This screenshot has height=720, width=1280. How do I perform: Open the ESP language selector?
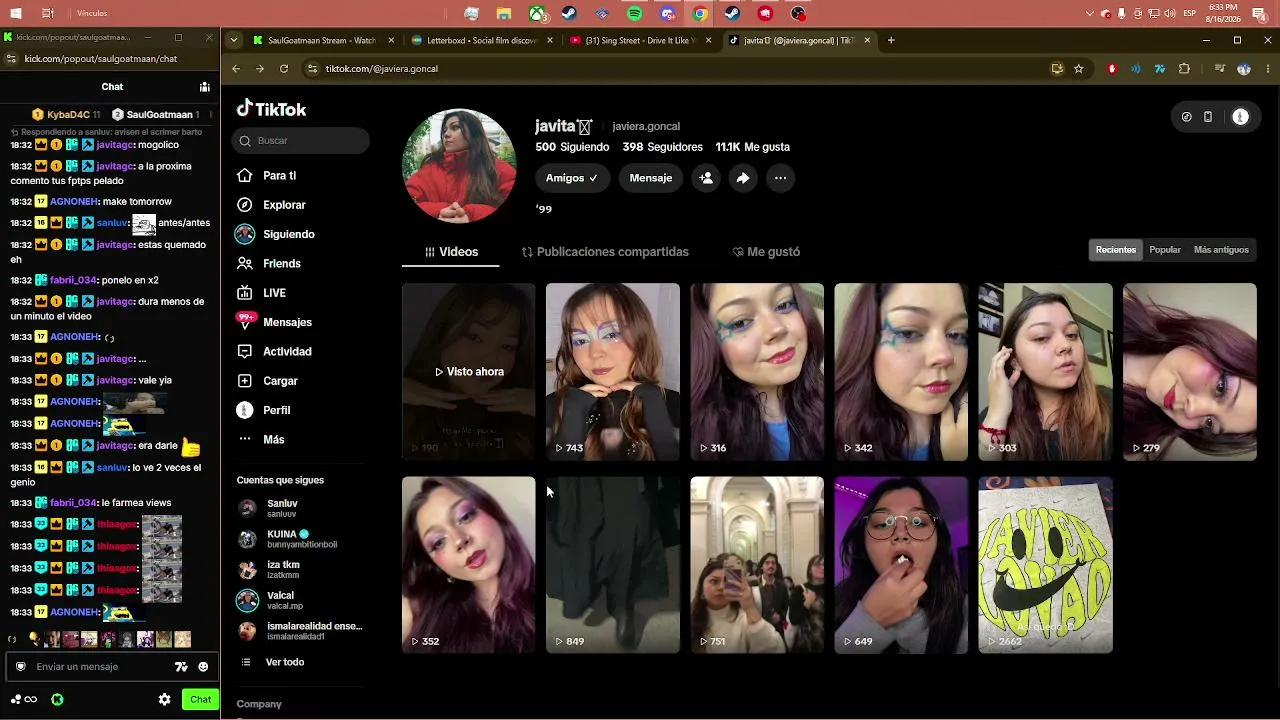1190,14
